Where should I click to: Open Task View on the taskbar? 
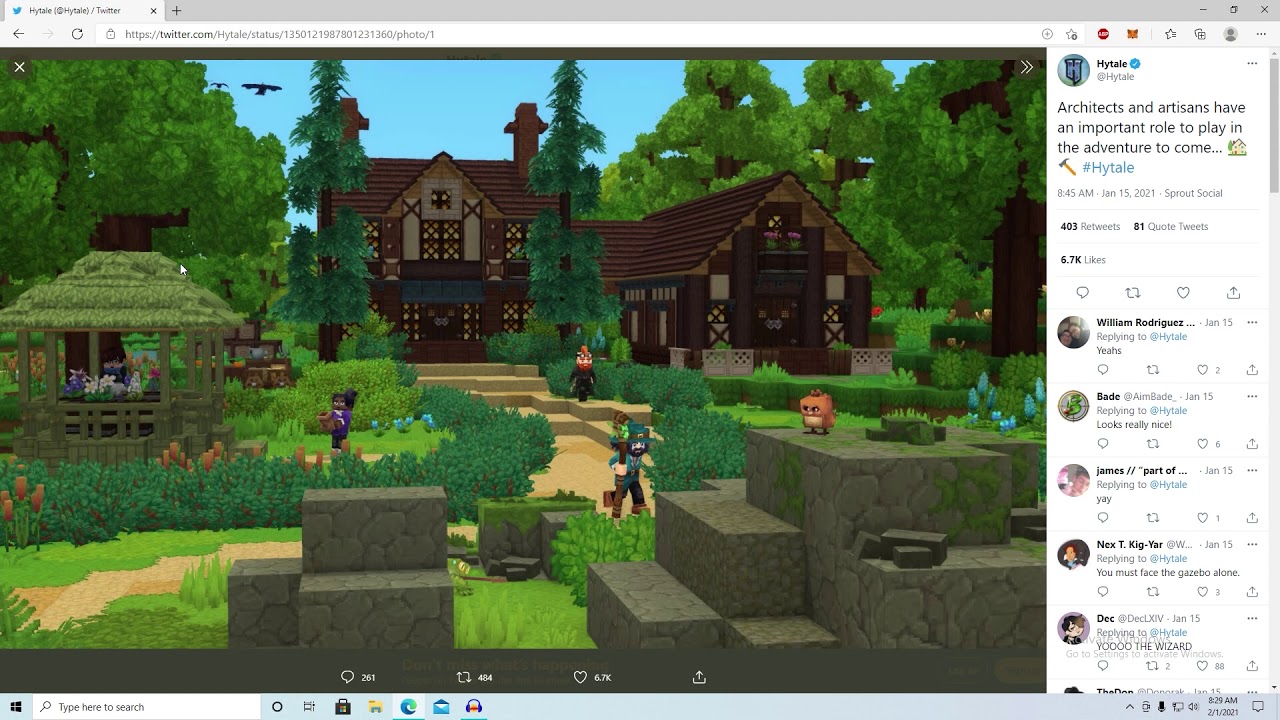coord(309,707)
